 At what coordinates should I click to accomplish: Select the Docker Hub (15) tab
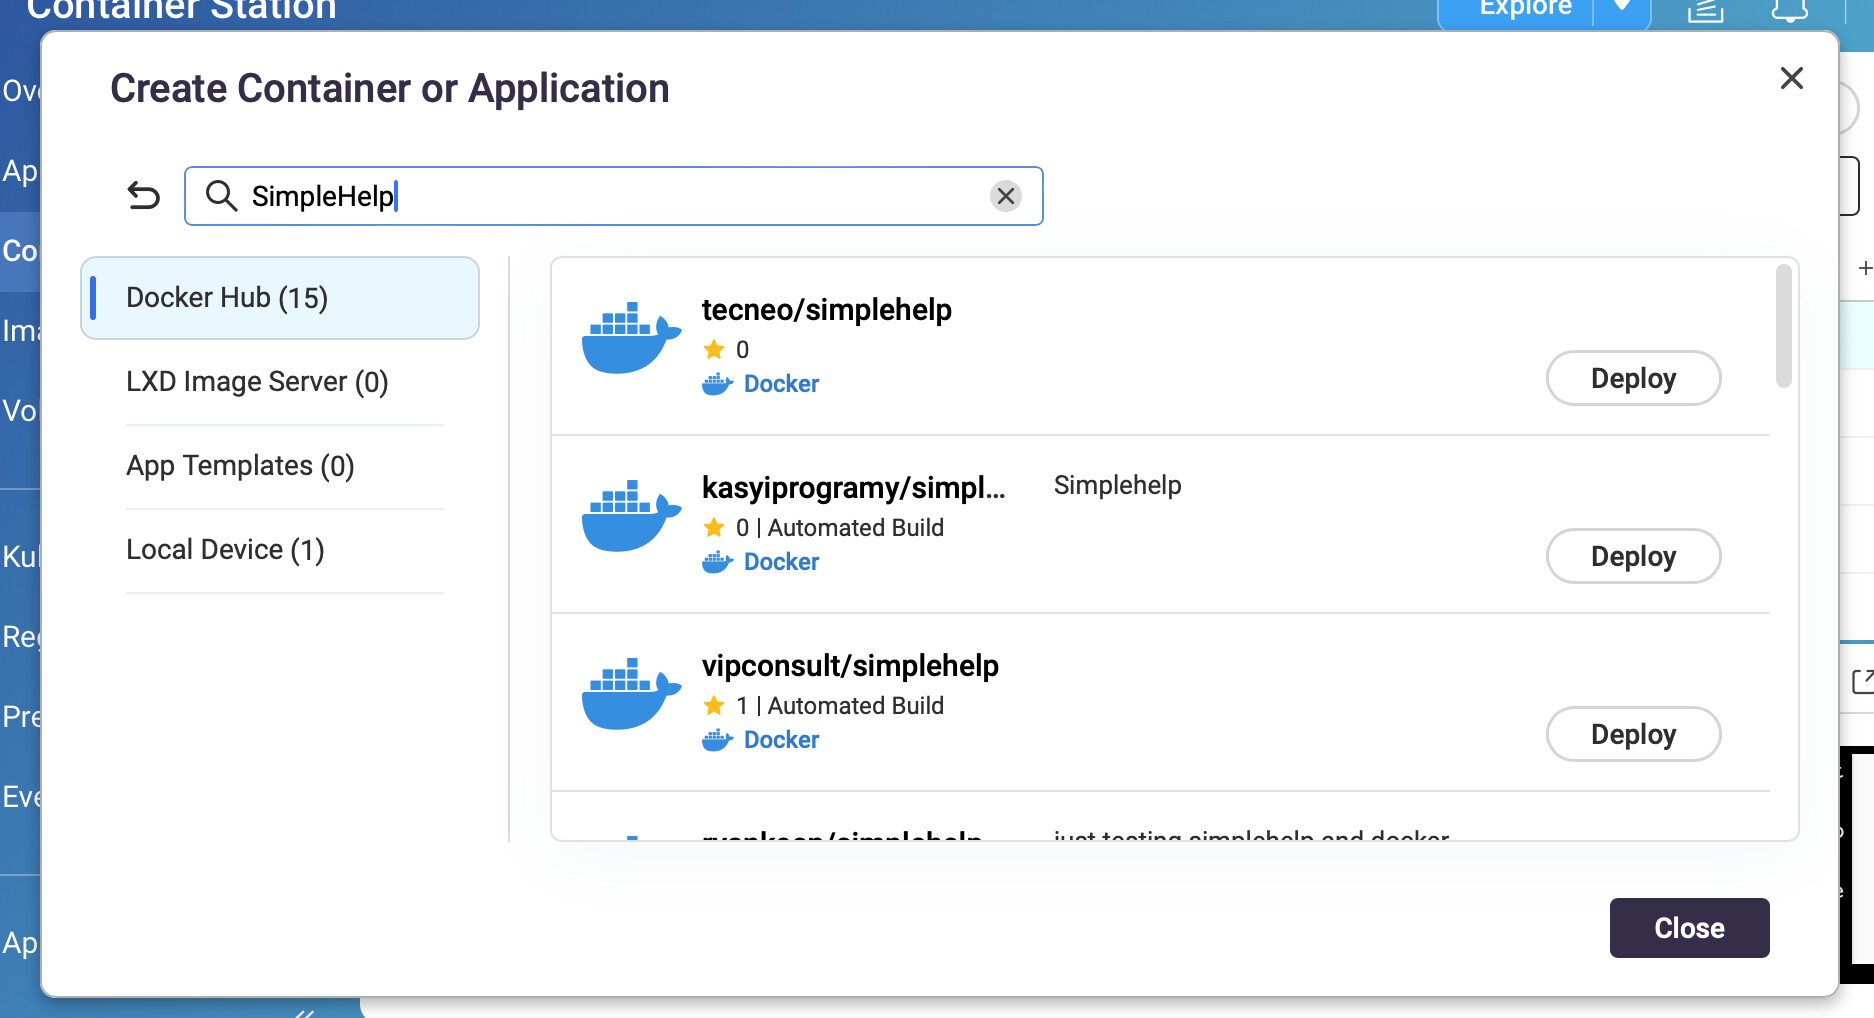click(x=280, y=298)
